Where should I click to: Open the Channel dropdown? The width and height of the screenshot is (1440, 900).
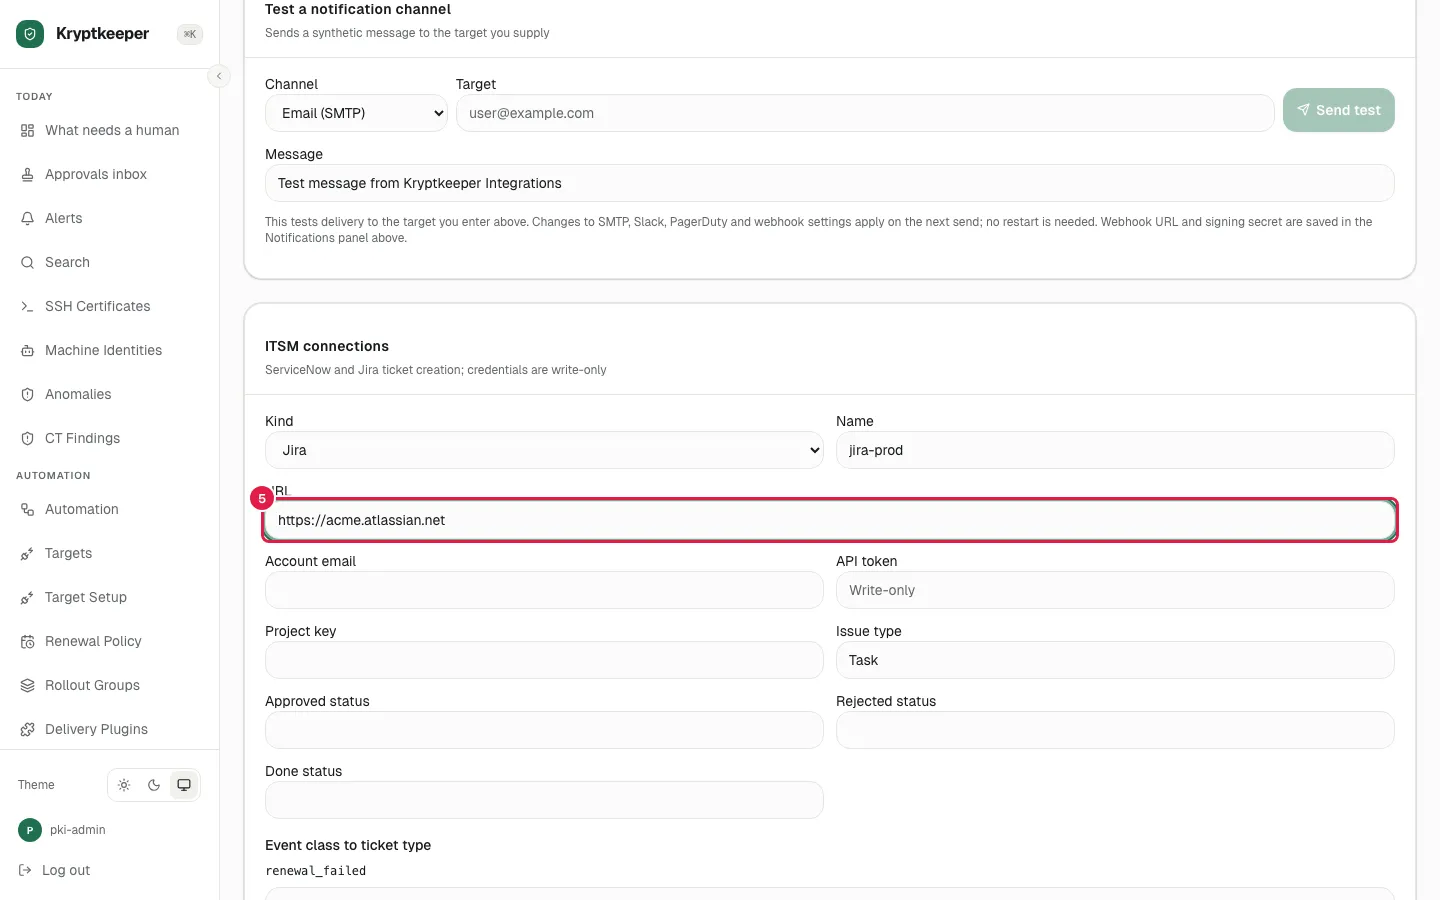click(356, 113)
